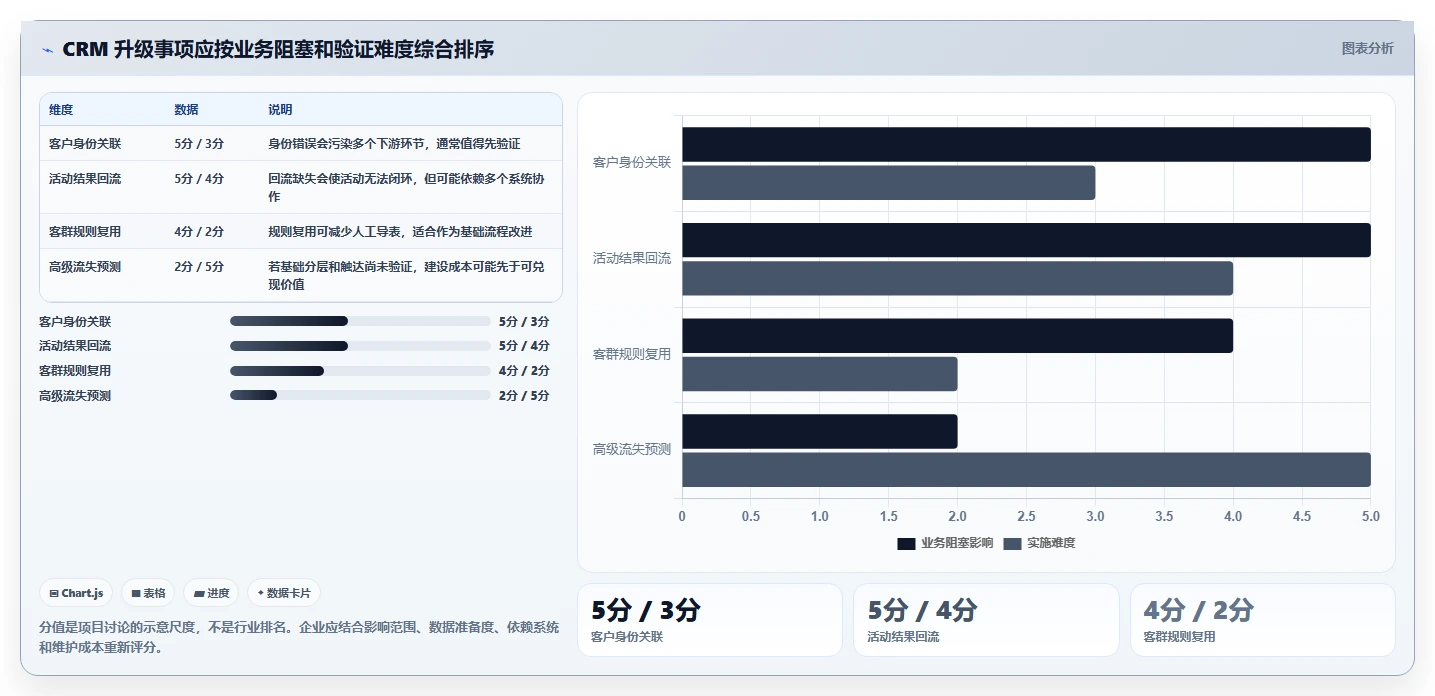Click the 客群规则复用 progress bar
The width and height of the screenshot is (1435, 696).
360,371
